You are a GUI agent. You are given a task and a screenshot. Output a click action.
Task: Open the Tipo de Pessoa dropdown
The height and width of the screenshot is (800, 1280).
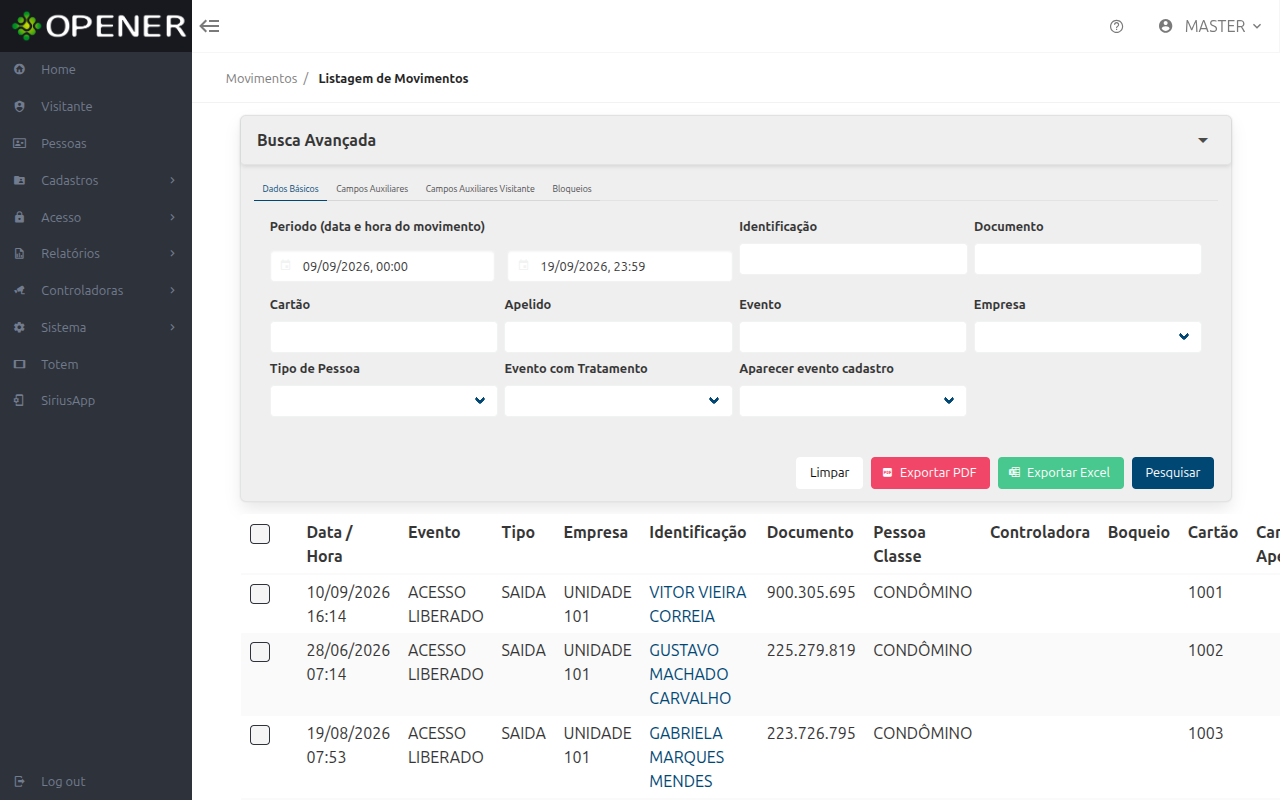pos(383,401)
